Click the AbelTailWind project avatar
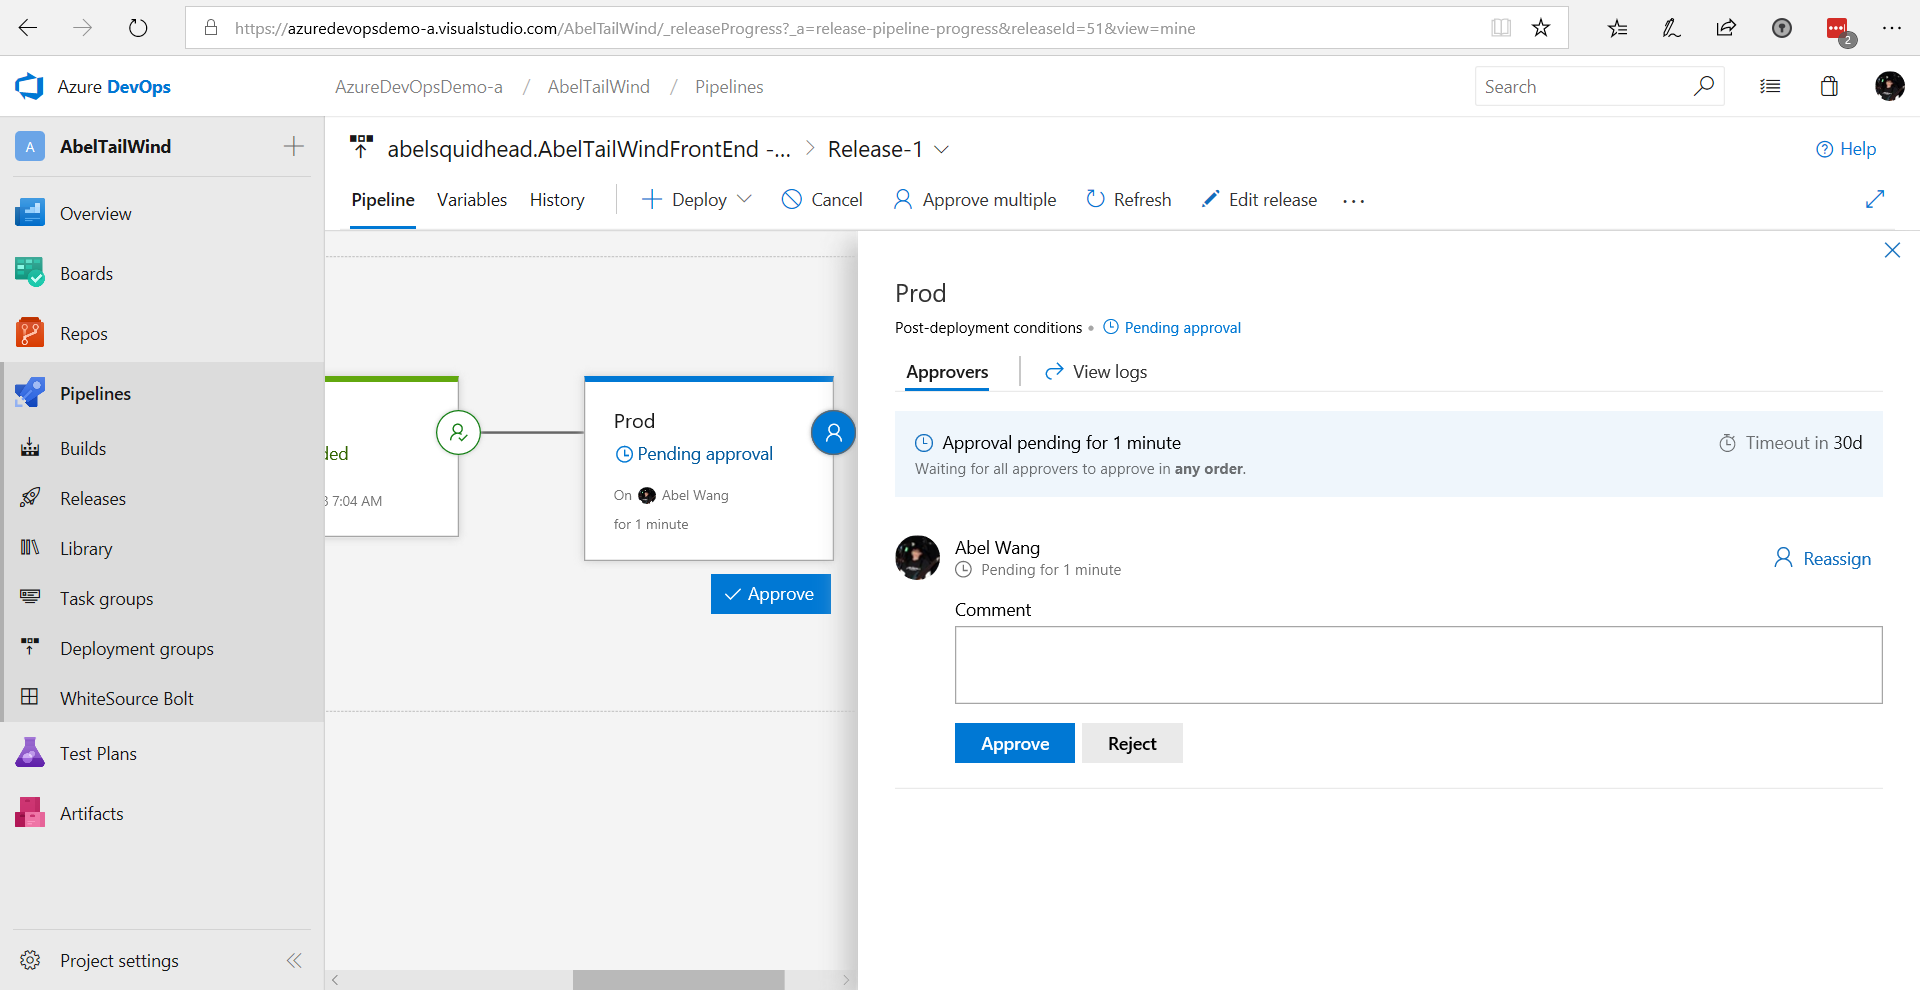 (30, 146)
